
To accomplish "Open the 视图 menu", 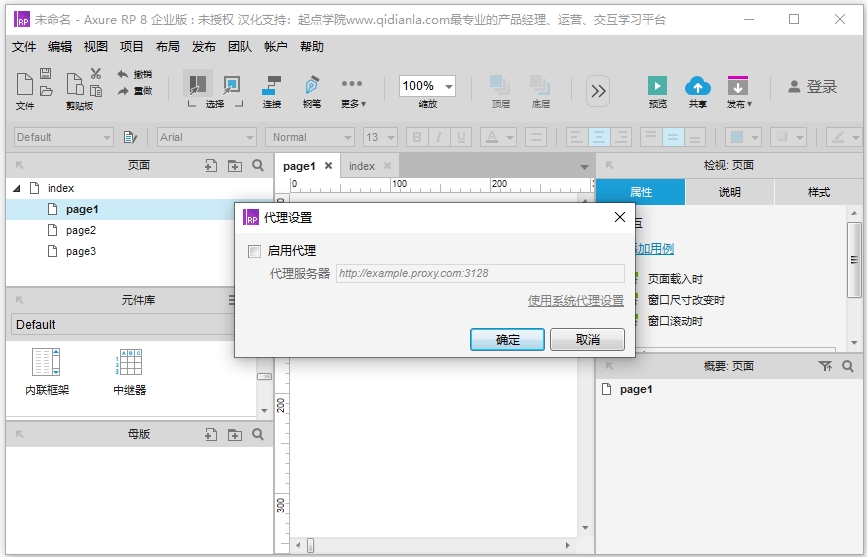I will 96,46.
